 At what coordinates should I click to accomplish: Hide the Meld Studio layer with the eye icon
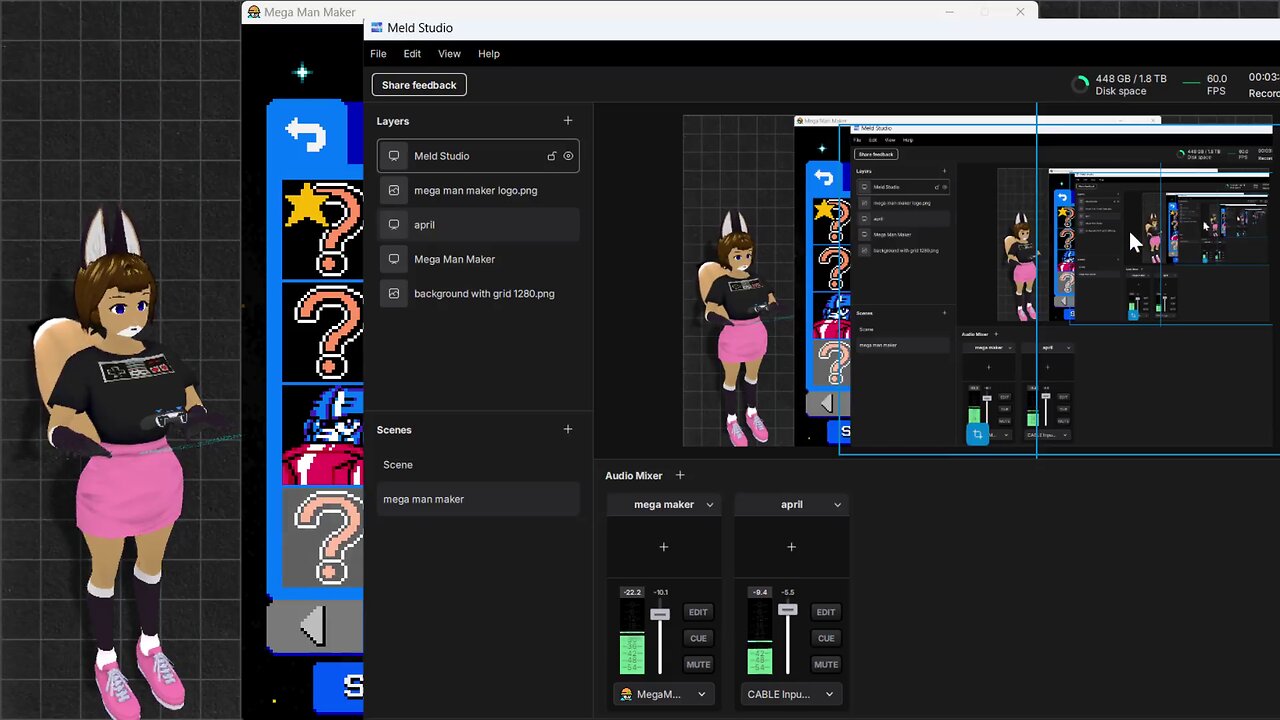568,156
